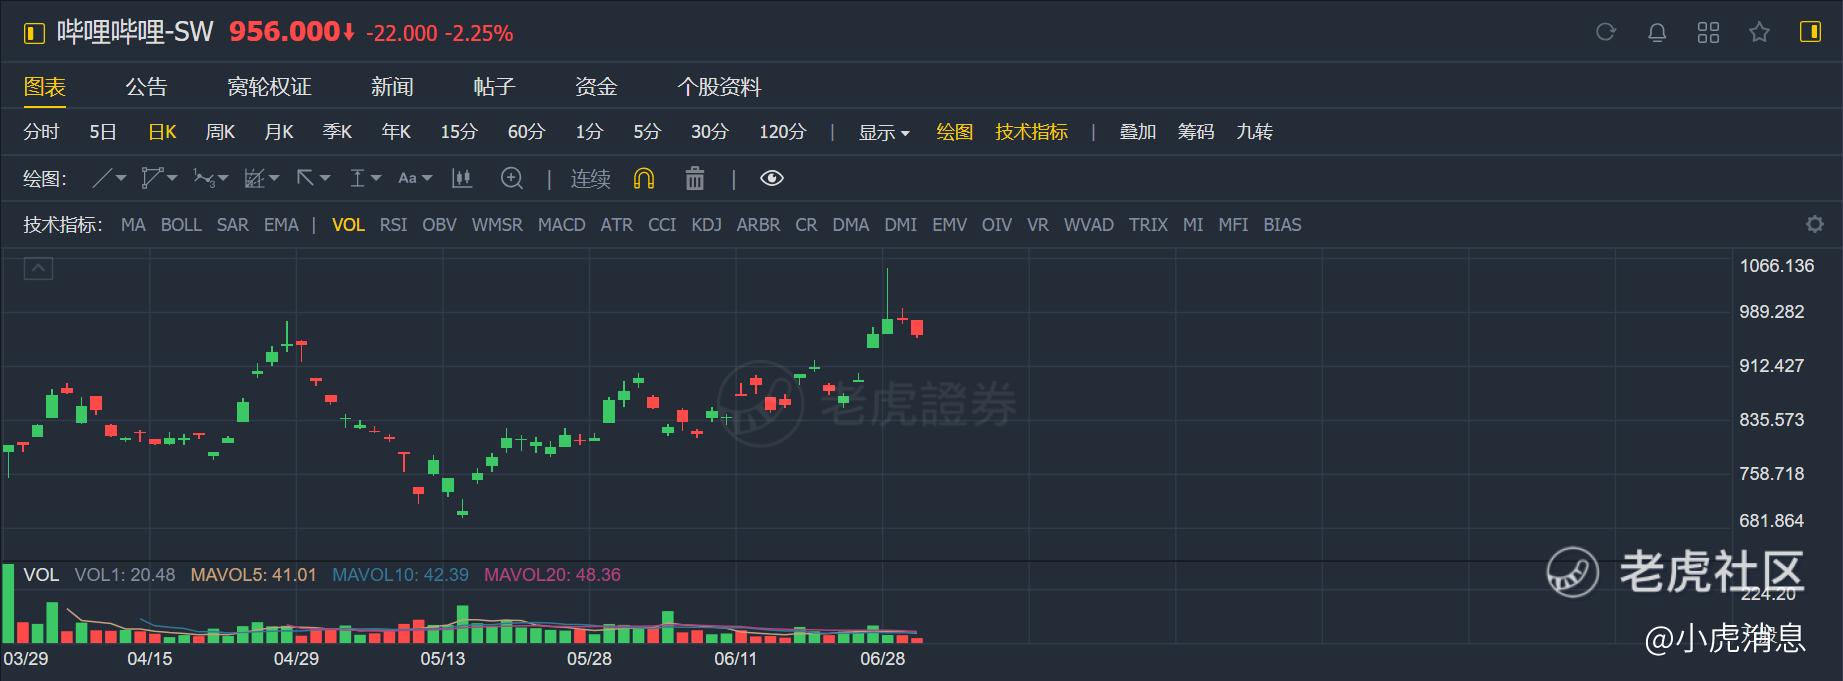Viewport: 1843px width, 681px height.
Task: Enable the MA indicator
Action: [x=133, y=225]
